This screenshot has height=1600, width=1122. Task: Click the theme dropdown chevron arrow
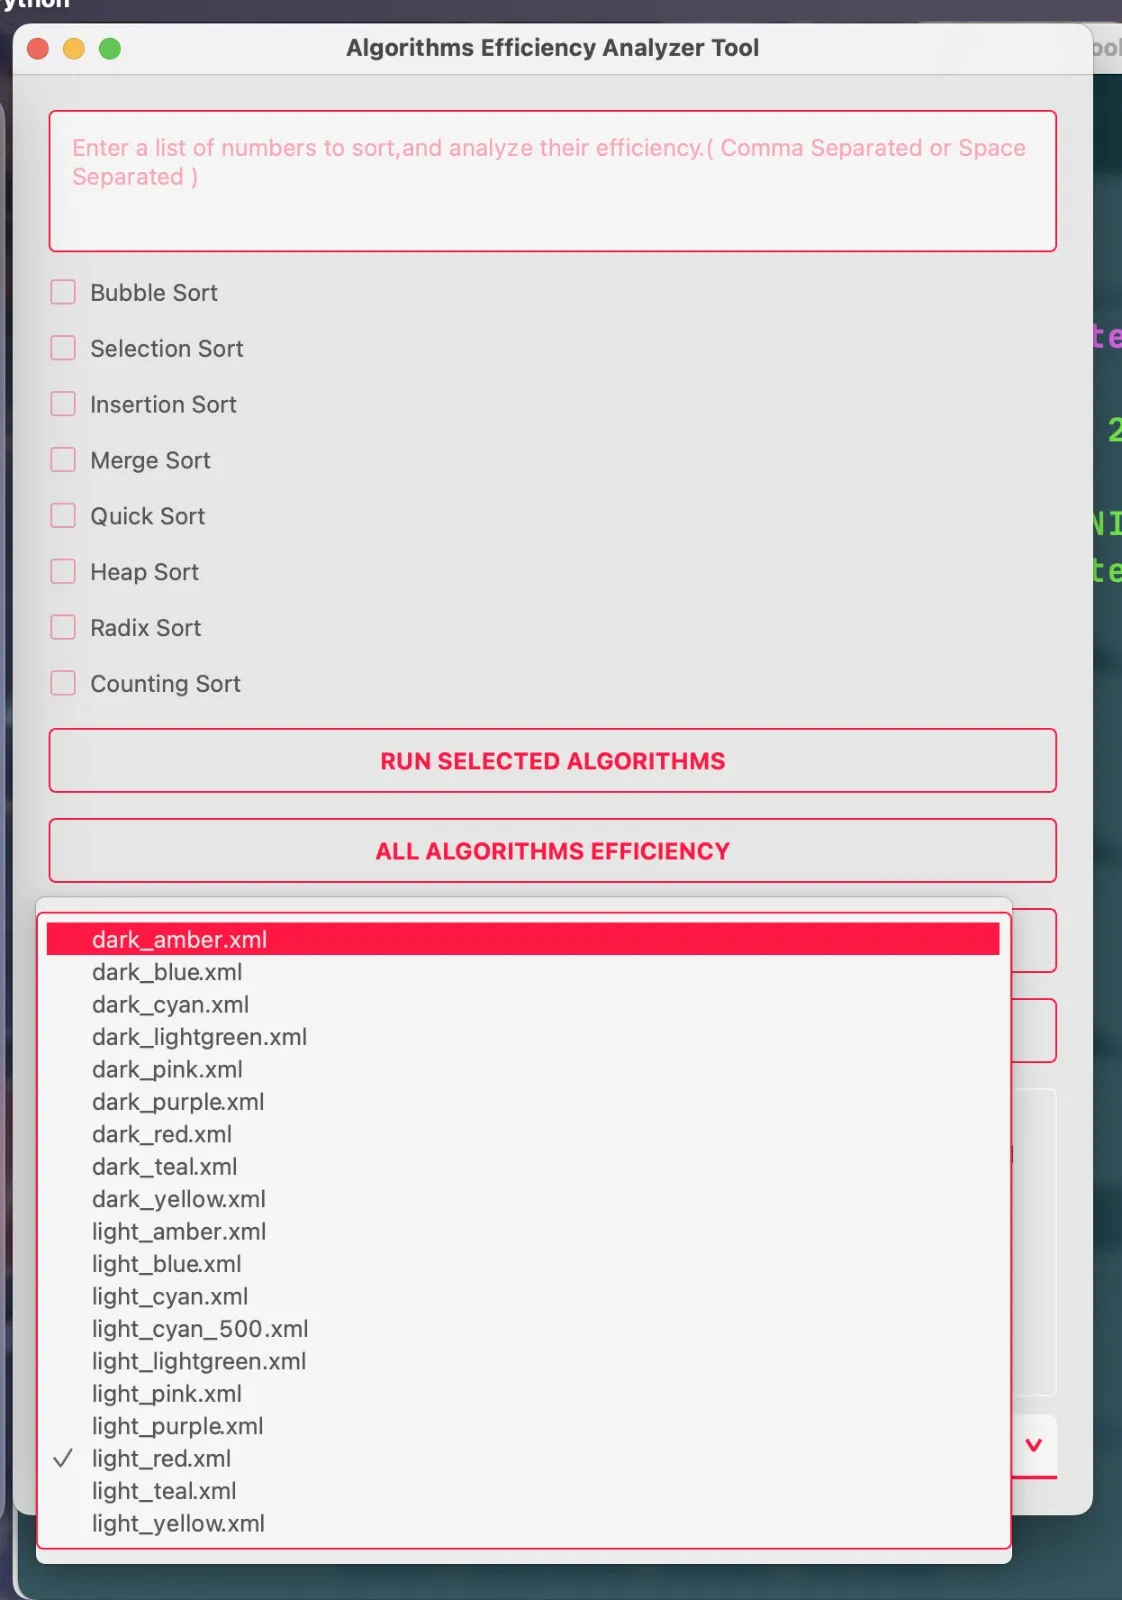click(1034, 1445)
